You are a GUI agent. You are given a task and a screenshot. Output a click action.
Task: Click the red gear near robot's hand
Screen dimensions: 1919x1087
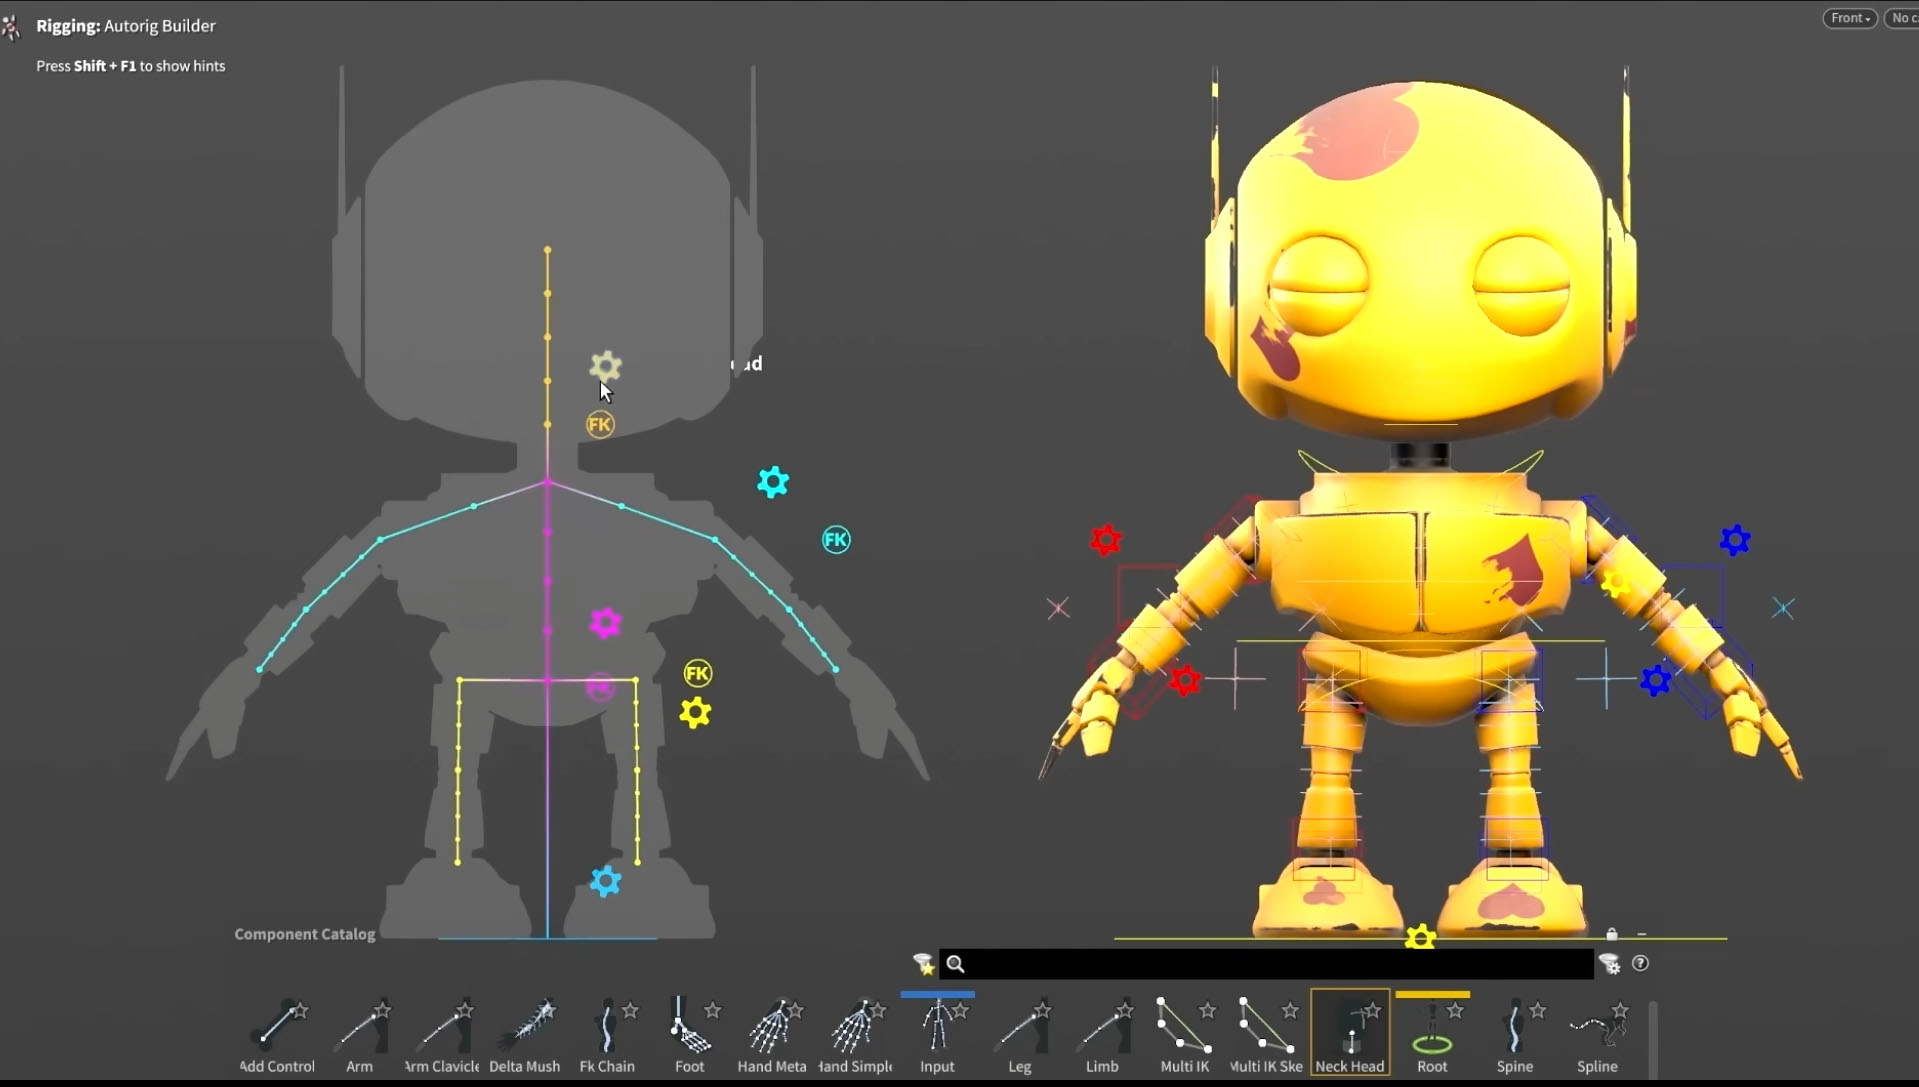click(1185, 681)
